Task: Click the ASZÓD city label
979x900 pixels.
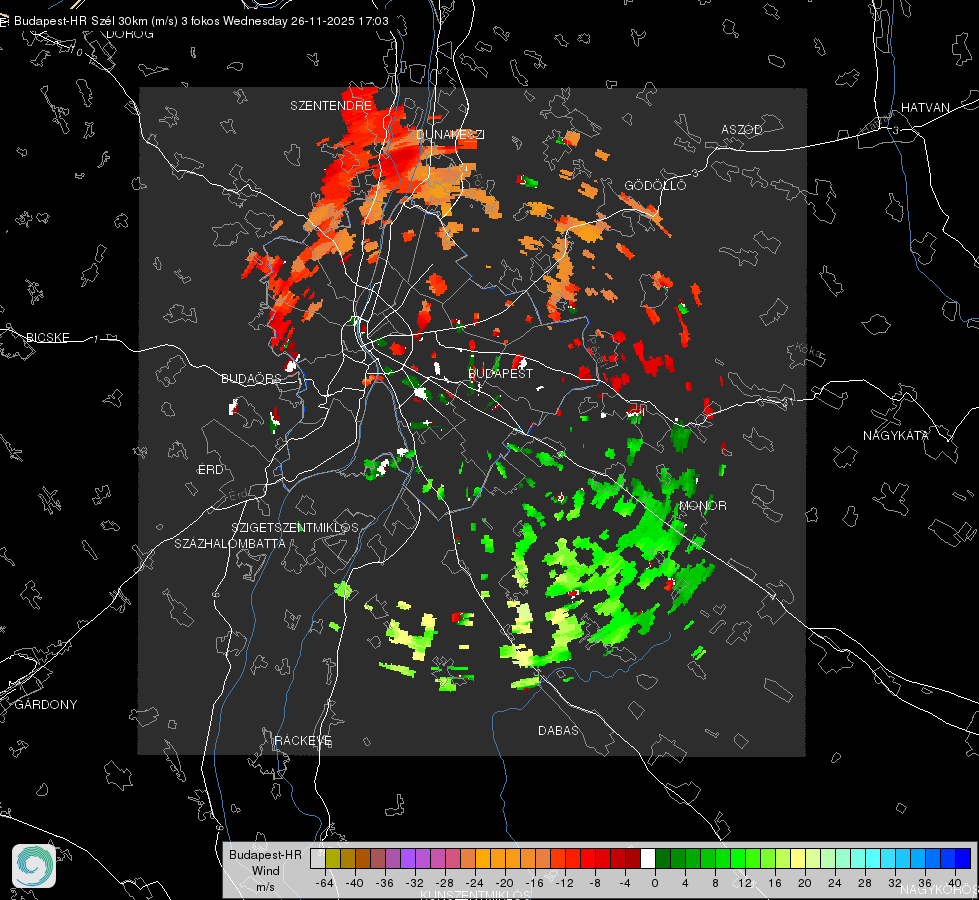Action: (x=742, y=129)
